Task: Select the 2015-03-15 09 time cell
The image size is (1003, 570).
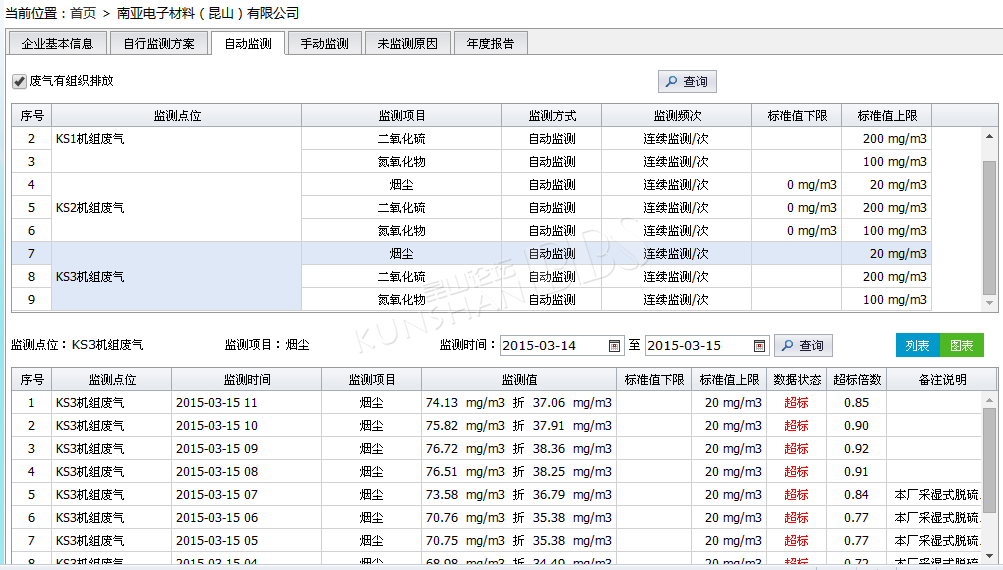Action: coord(247,448)
